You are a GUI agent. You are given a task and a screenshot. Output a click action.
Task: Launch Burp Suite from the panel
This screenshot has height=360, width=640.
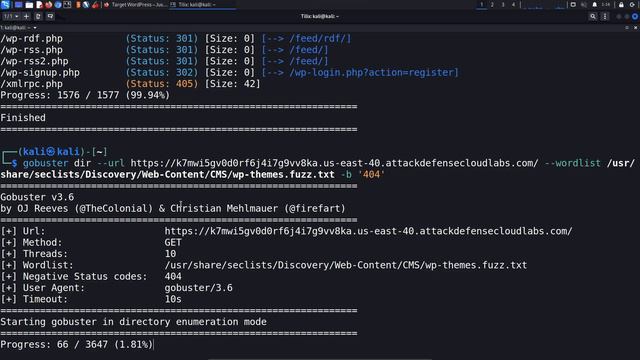(78, 5)
